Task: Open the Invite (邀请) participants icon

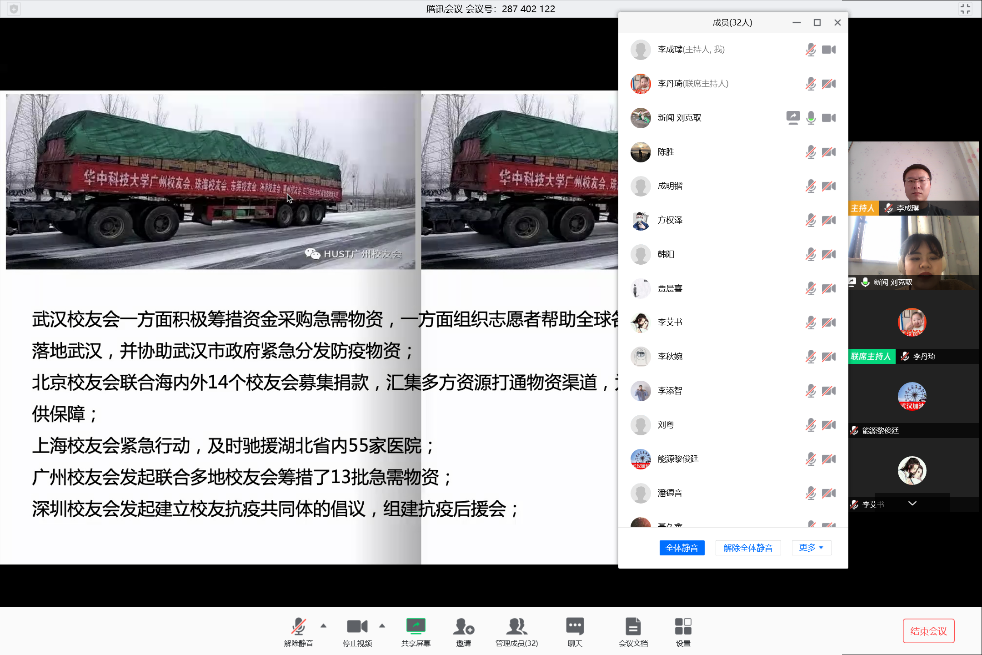Action: click(x=463, y=630)
